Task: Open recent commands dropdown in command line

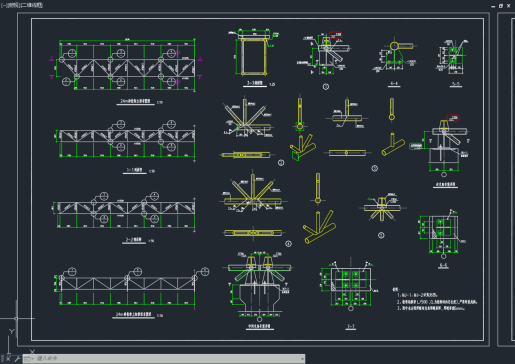Action: tap(29, 359)
